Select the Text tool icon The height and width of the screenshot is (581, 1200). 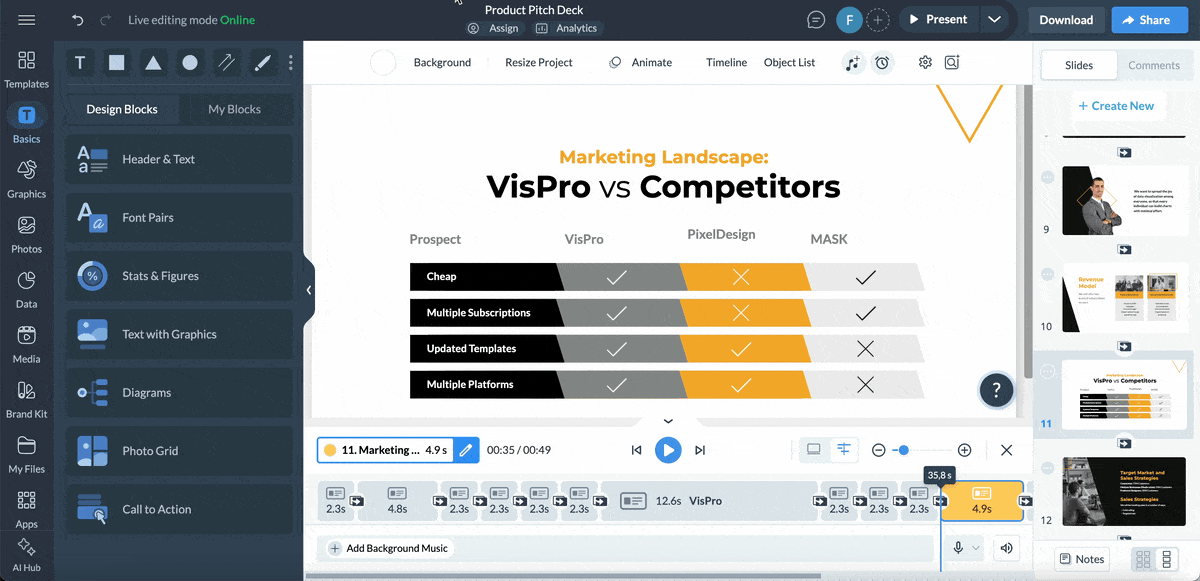coord(80,63)
